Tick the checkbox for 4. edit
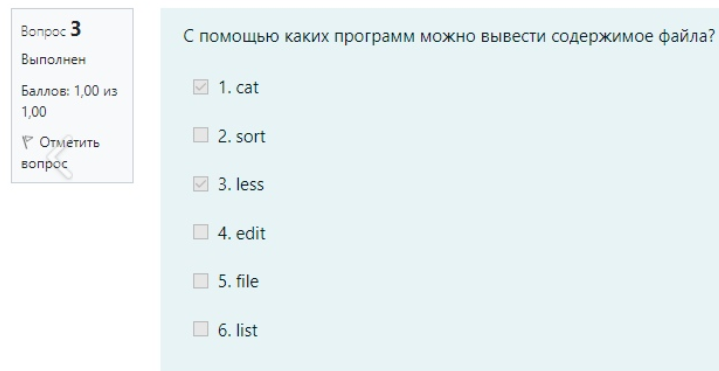 click(x=200, y=232)
